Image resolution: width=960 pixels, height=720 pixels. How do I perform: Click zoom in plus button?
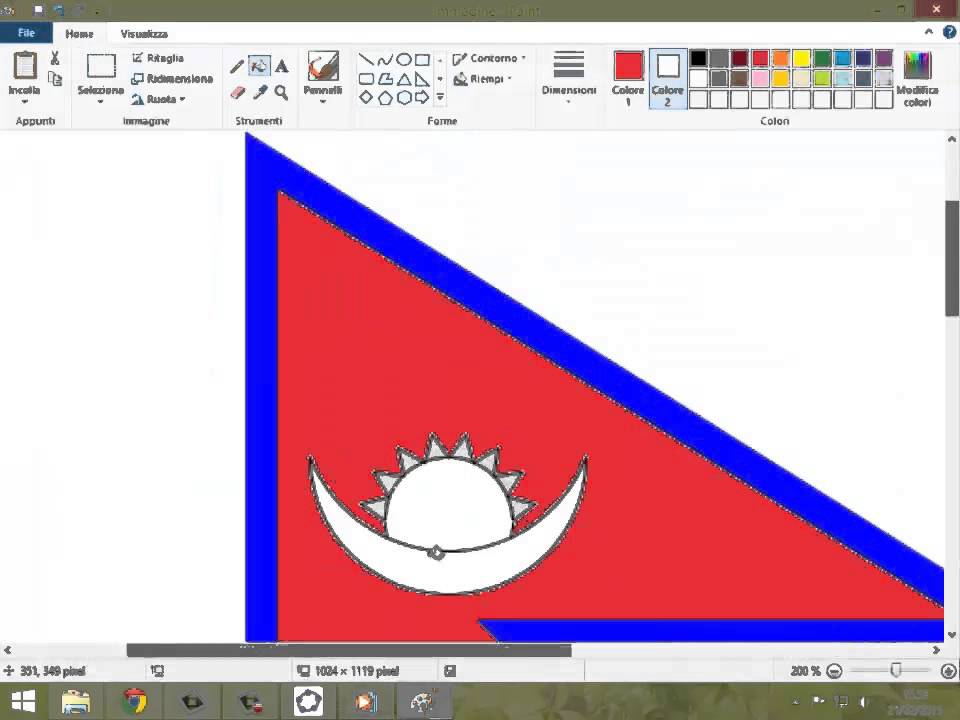coord(948,671)
